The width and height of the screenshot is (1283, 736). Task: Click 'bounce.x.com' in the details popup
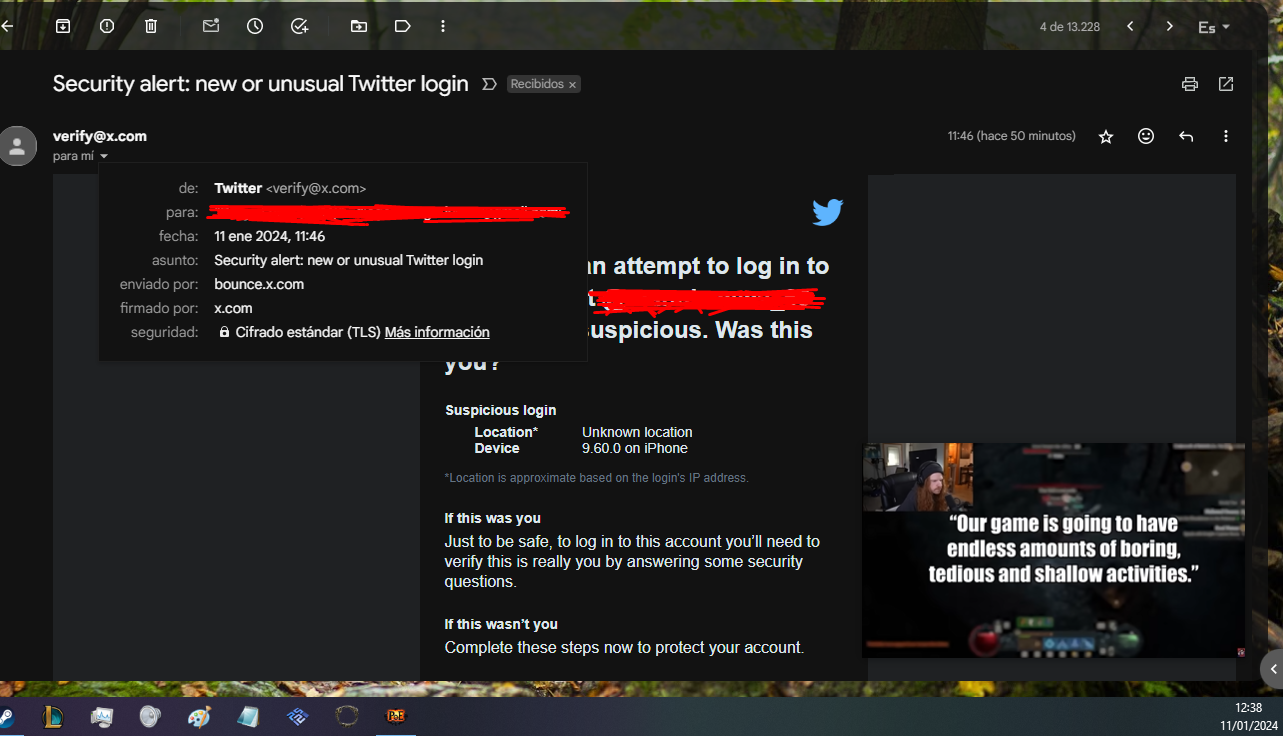[x=259, y=284]
